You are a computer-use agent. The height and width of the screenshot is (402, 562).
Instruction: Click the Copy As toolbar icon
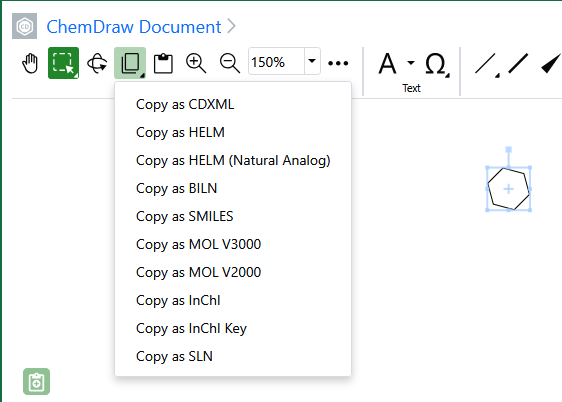pos(130,63)
